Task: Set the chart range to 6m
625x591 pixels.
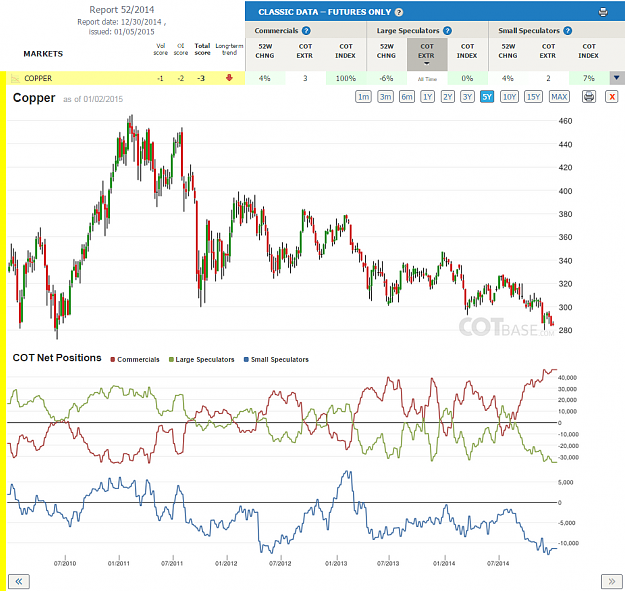Action: click(407, 97)
